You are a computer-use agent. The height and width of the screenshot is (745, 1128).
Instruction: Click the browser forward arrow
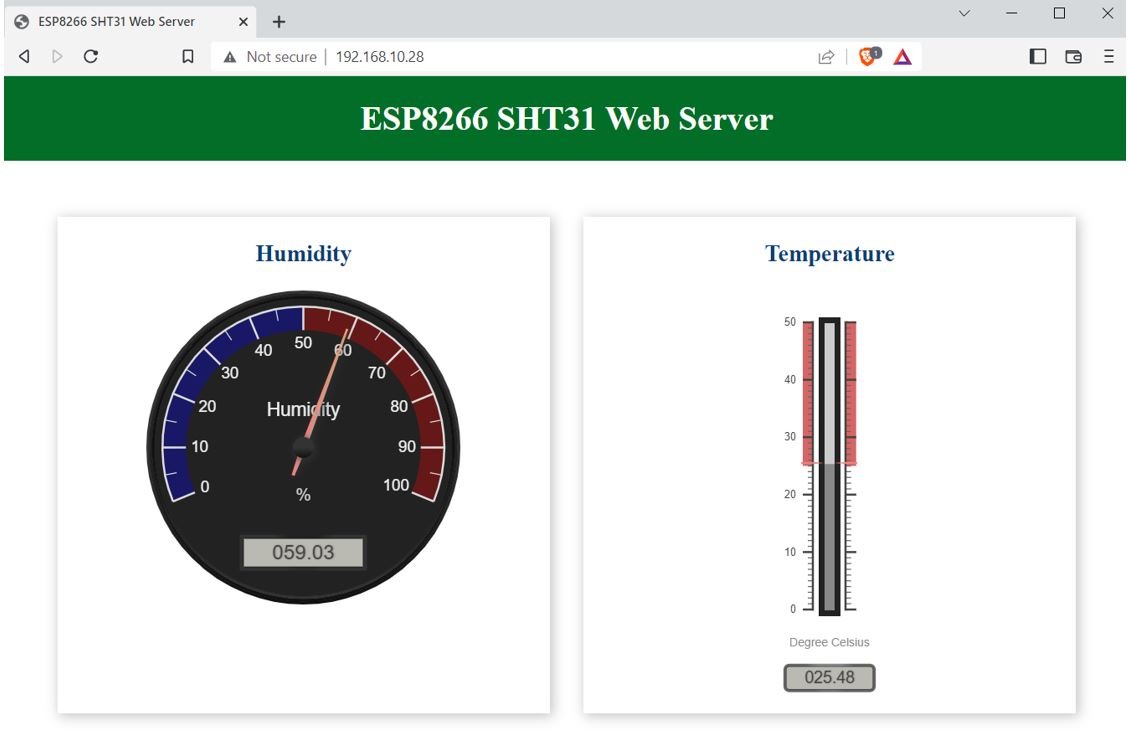click(58, 56)
